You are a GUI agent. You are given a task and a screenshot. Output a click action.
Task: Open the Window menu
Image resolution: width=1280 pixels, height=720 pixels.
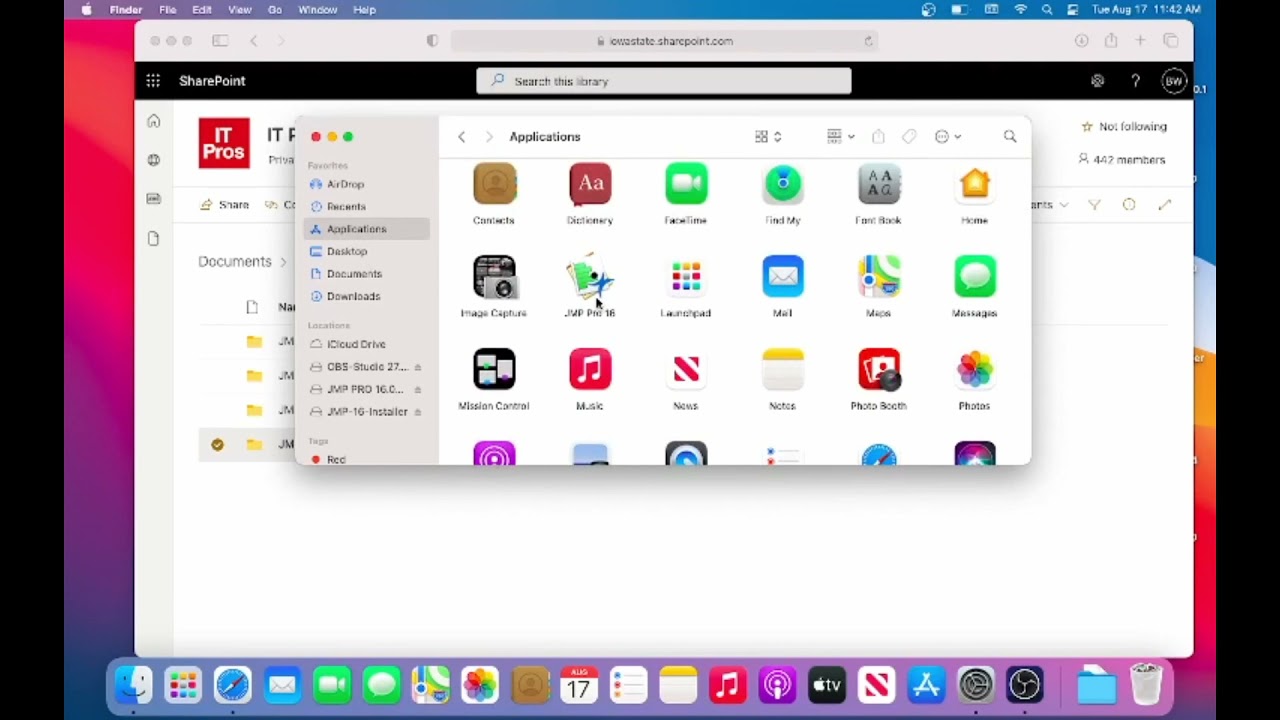[x=318, y=10]
